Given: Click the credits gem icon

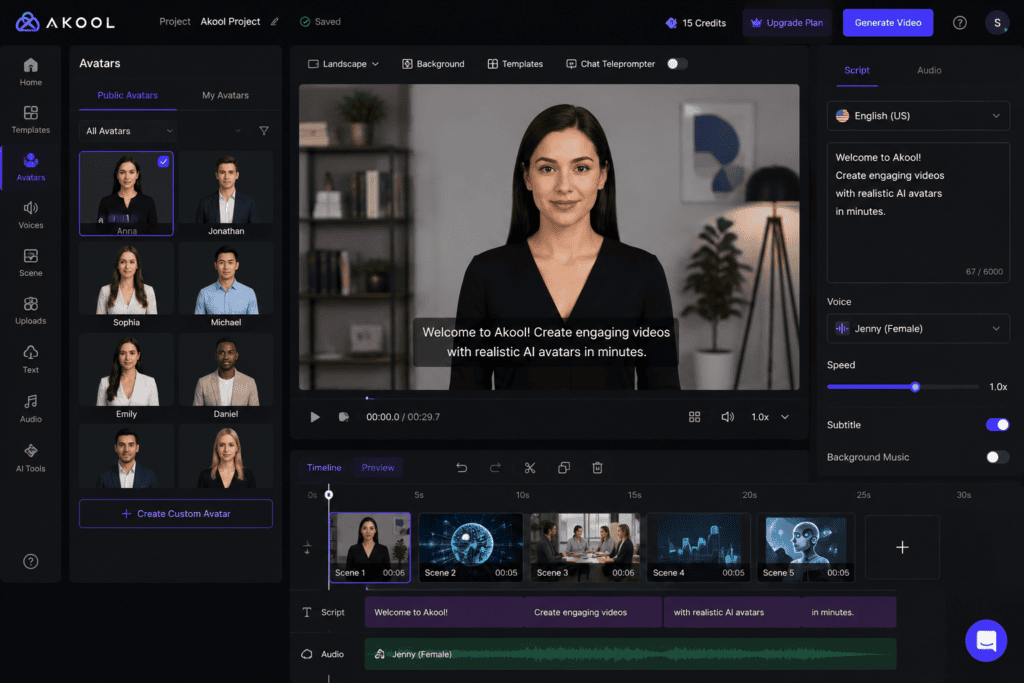Looking at the screenshot, I should pos(671,23).
